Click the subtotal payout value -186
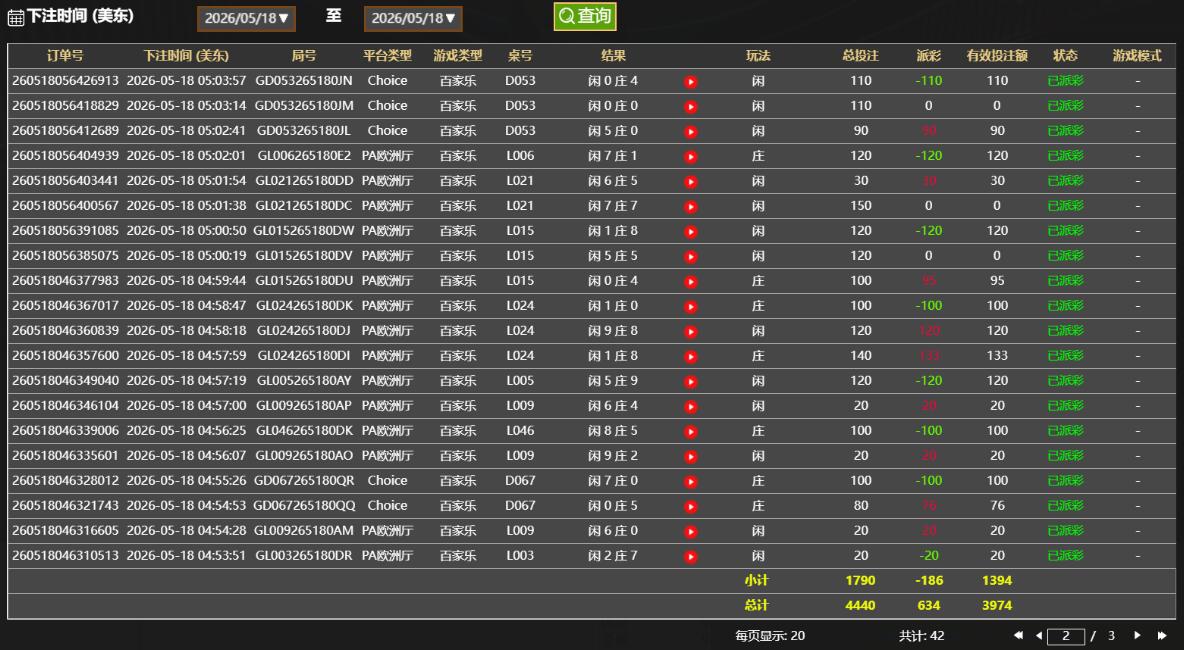This screenshot has width=1184, height=650. coord(929,581)
